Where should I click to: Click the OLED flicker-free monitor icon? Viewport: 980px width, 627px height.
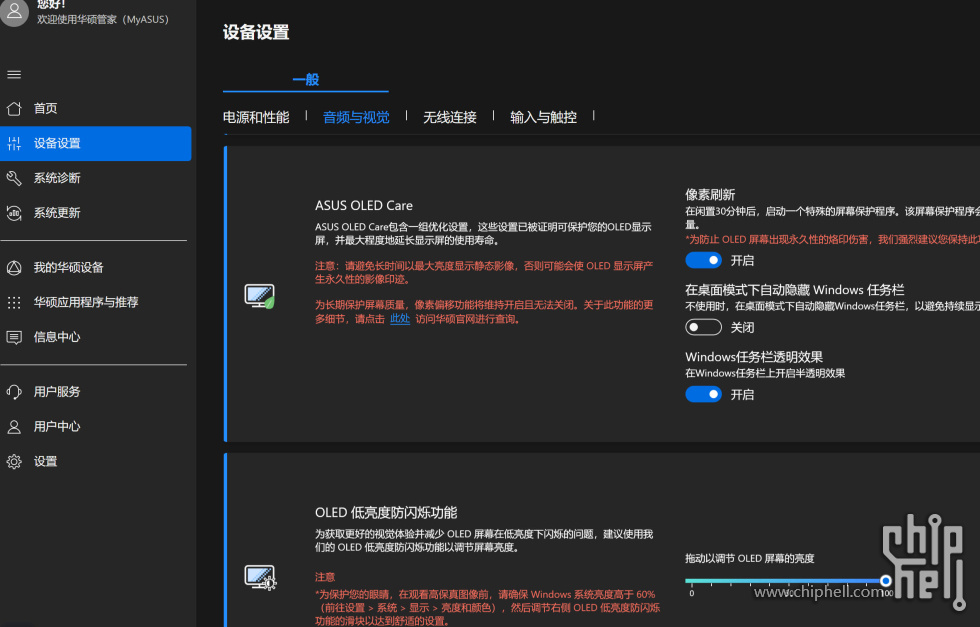pos(260,577)
